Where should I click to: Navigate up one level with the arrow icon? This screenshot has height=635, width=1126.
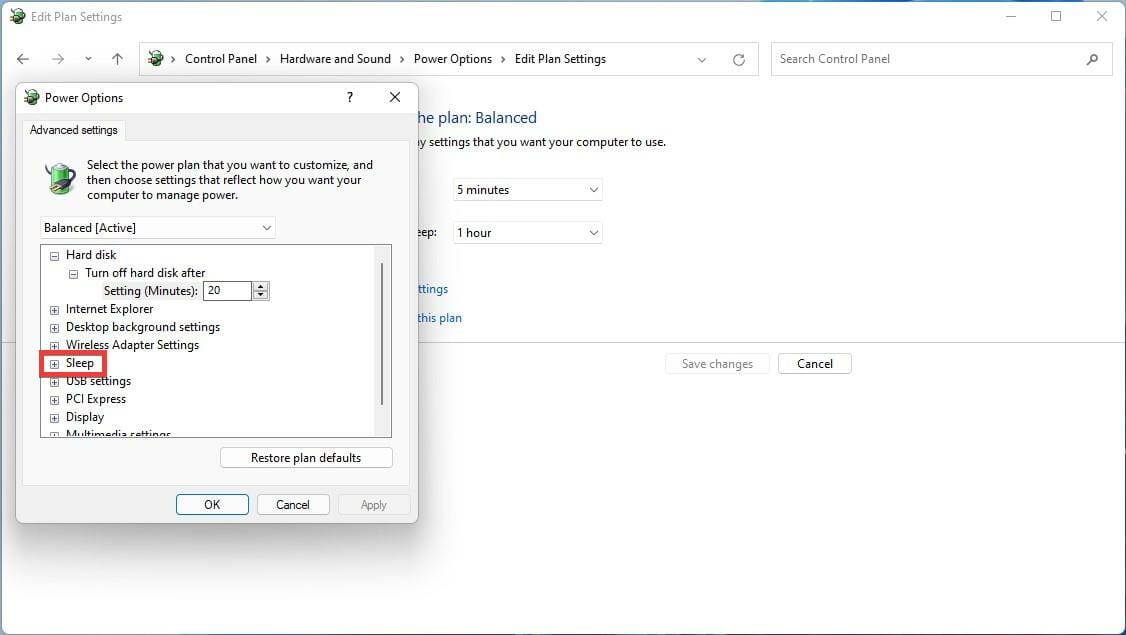pos(117,59)
